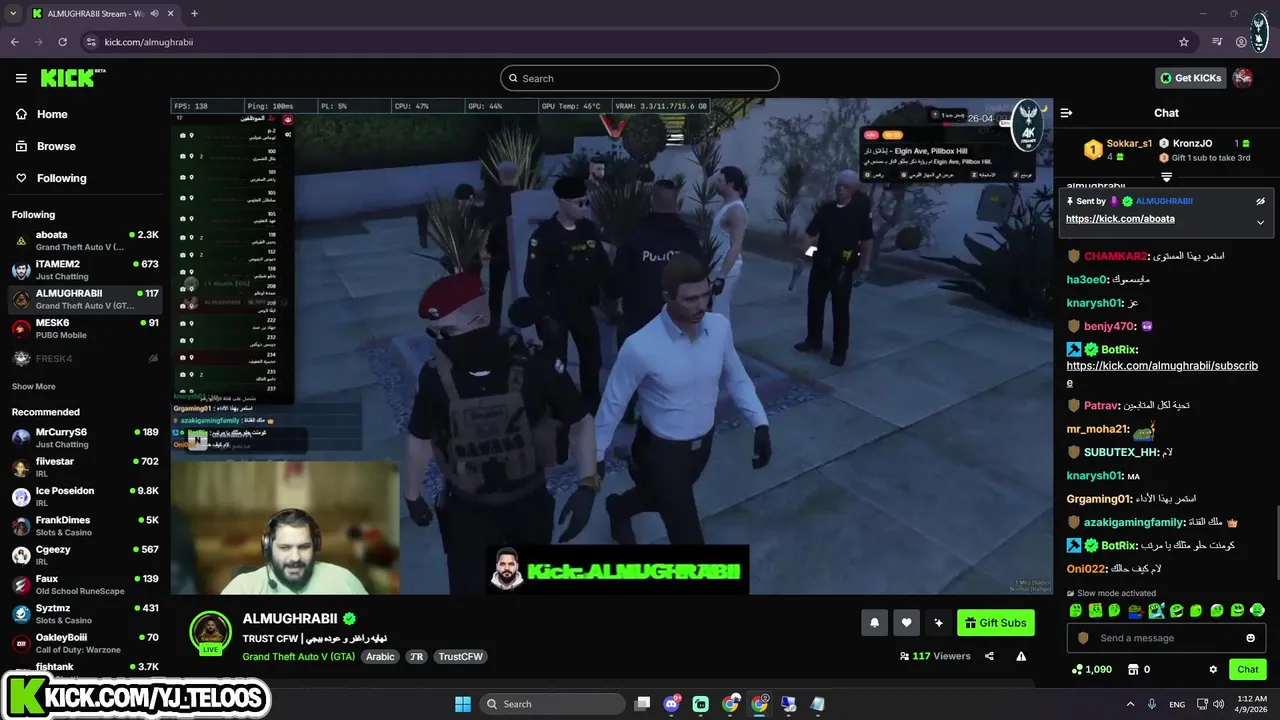The image size is (1280, 720).
Task: Open Discord from the taskbar
Action: tap(671, 704)
